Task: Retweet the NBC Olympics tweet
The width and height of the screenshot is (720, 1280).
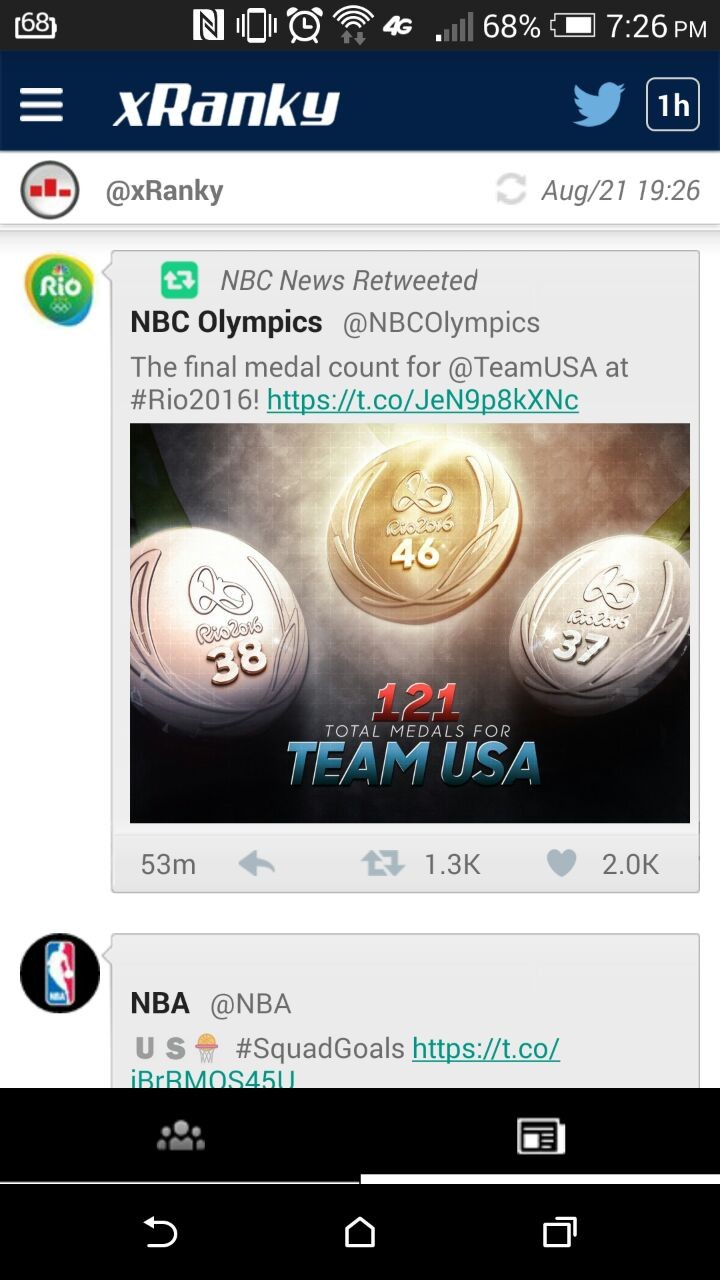Action: click(383, 863)
